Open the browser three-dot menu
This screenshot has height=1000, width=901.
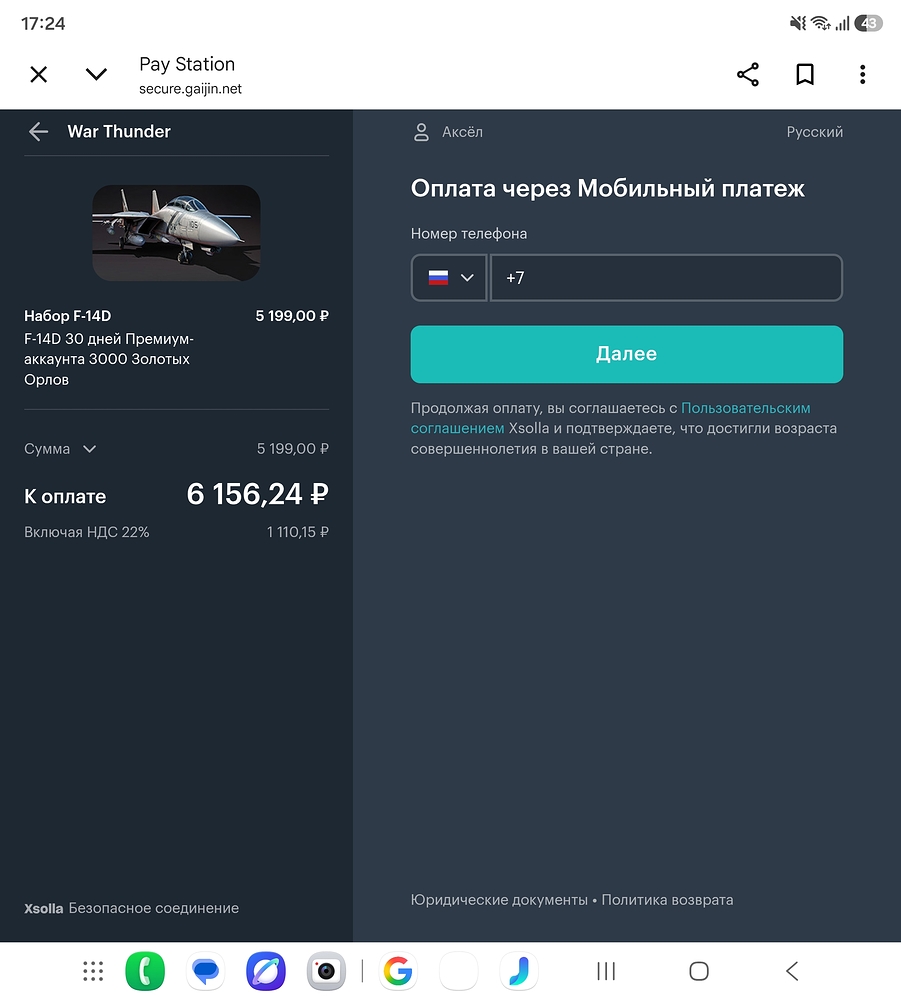[863, 75]
